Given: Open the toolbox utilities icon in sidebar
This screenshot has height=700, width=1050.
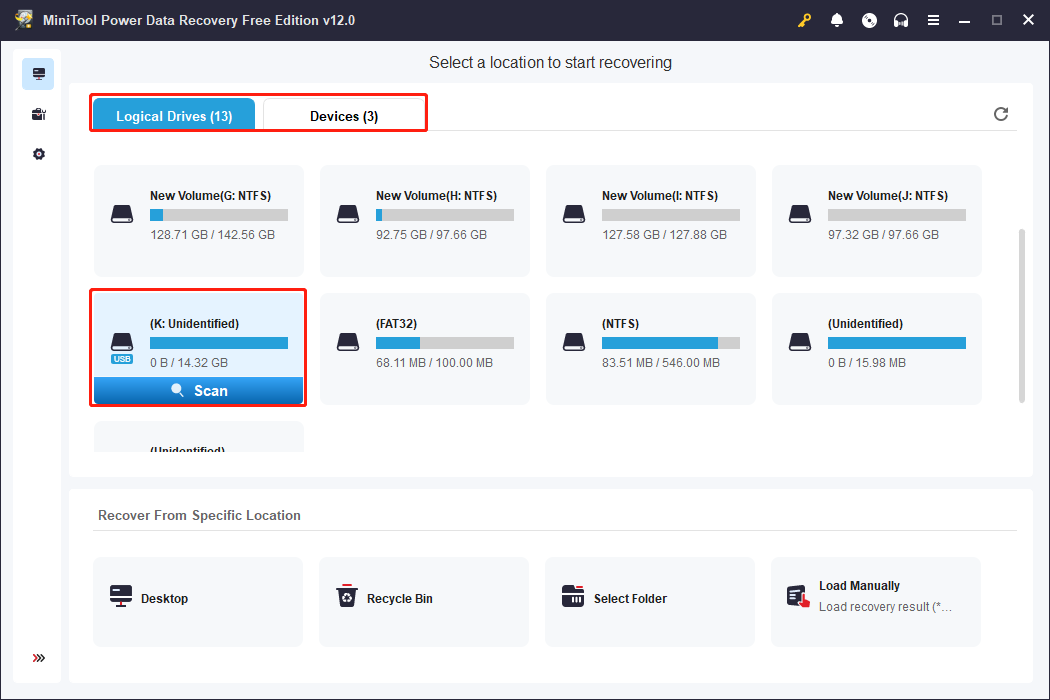Looking at the screenshot, I should pyautogui.click(x=38, y=114).
